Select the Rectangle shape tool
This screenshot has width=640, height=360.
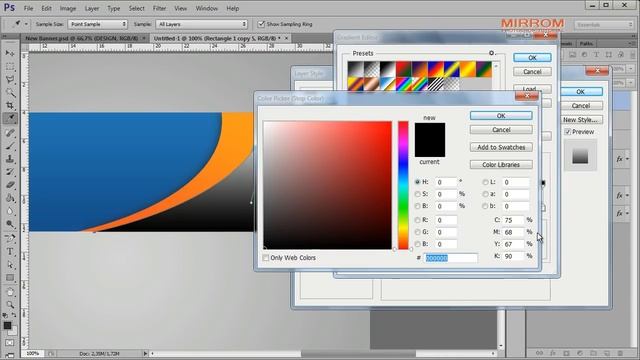[x=10, y=278]
